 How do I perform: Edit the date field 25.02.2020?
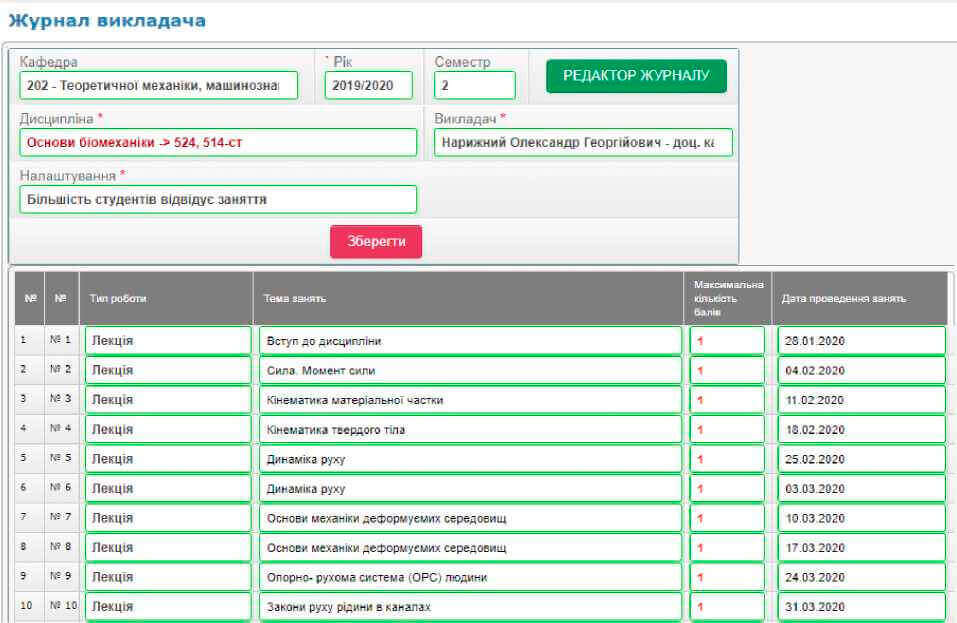point(861,459)
